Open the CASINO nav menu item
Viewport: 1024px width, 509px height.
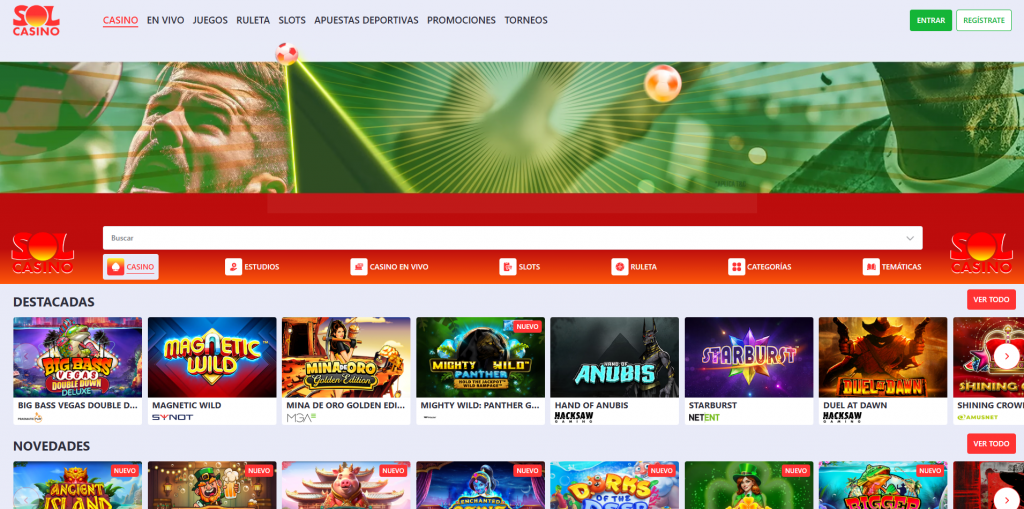pos(120,20)
